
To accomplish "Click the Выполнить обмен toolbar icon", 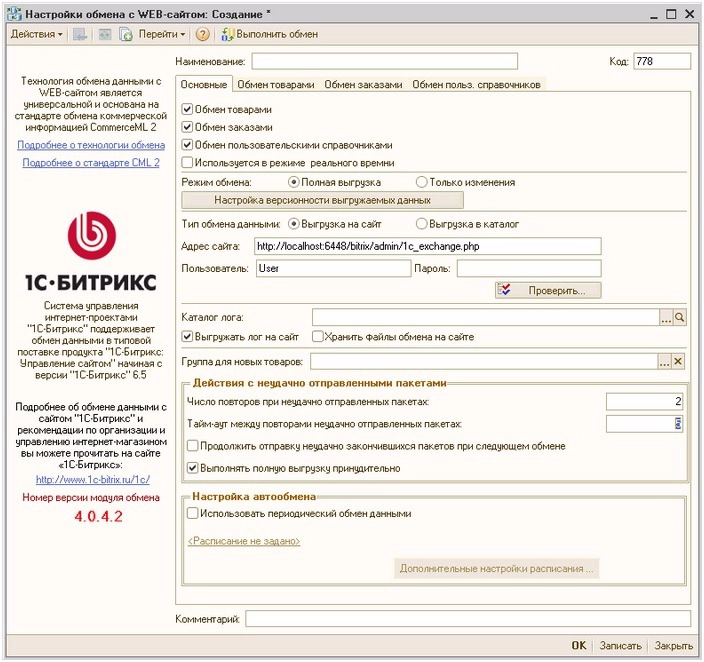I will point(228,35).
